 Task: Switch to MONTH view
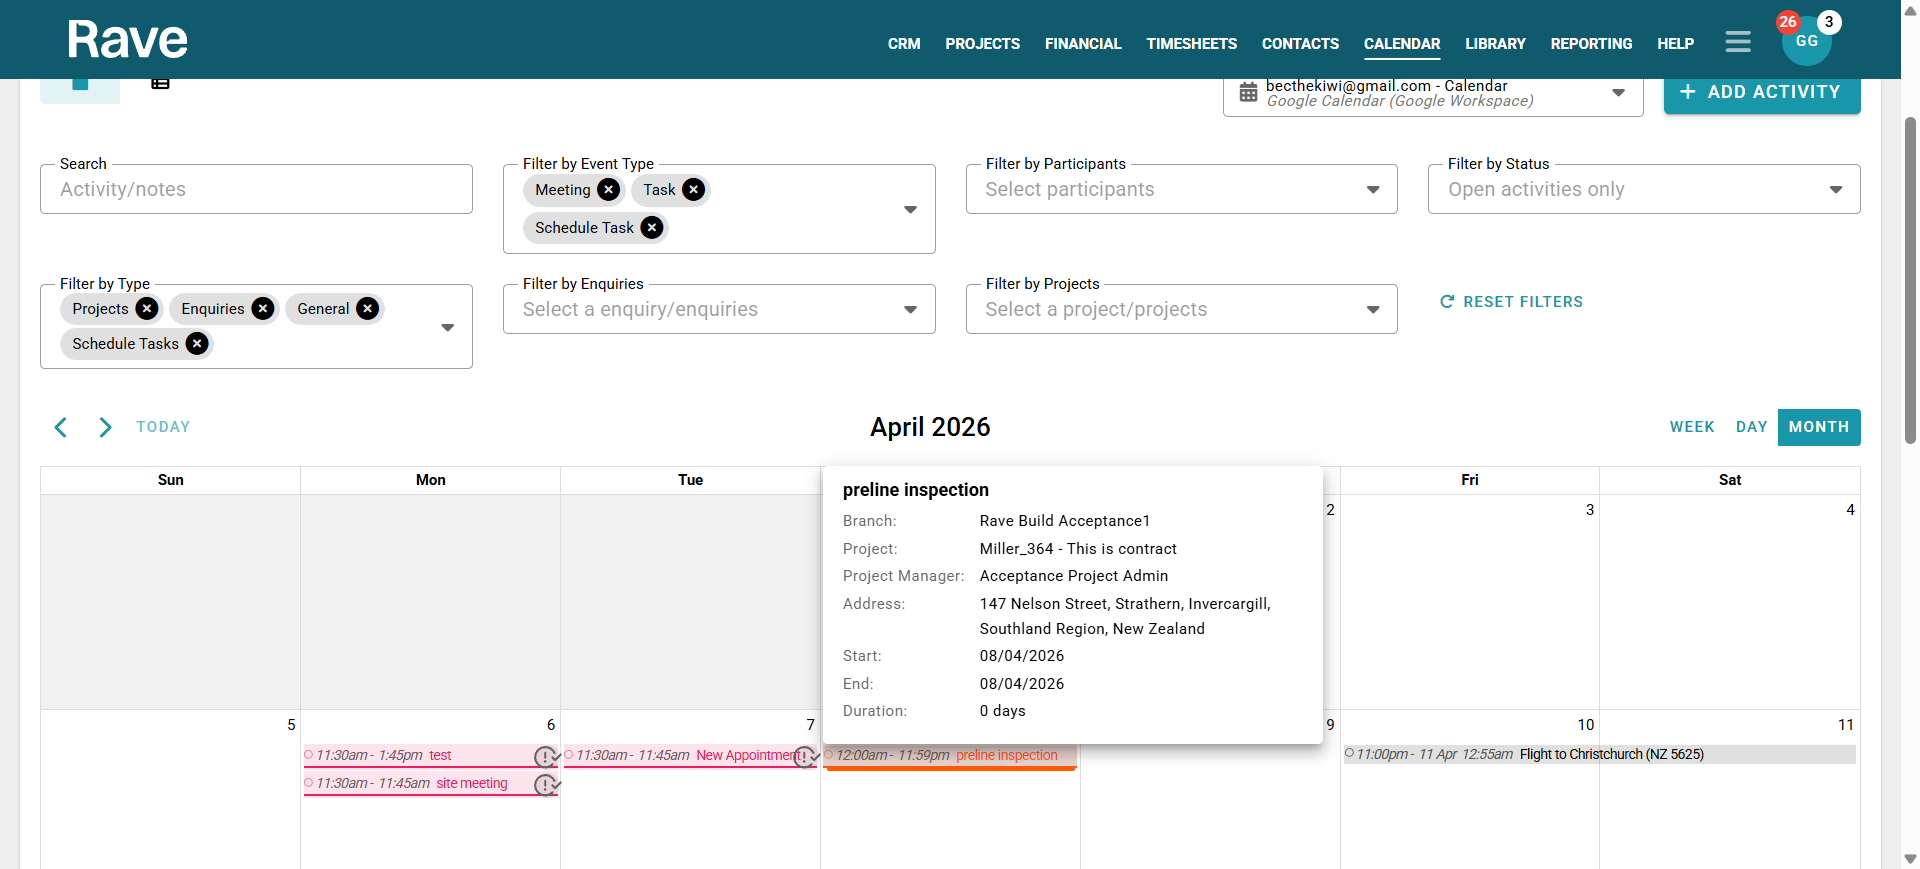click(x=1819, y=427)
